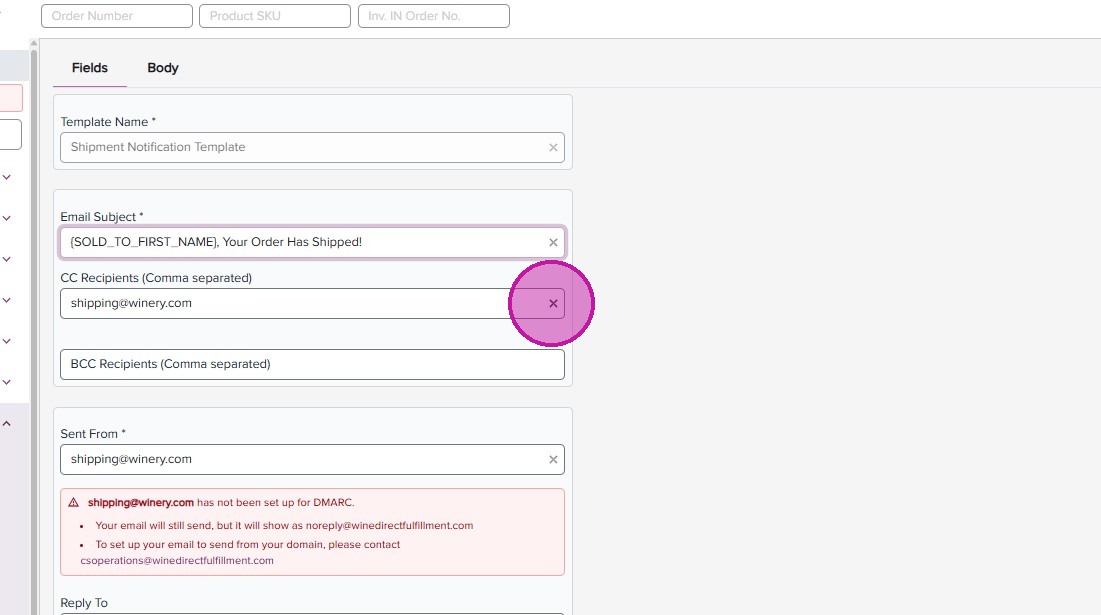Clear the Template Name field
Image resolution: width=1101 pixels, height=615 pixels.
click(x=553, y=148)
